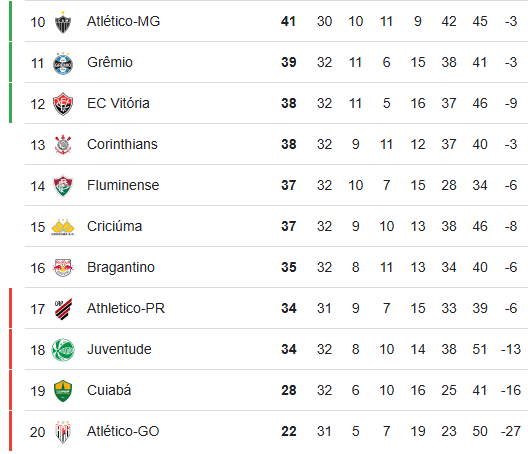Click the EC Vitória club crest

click(63, 104)
